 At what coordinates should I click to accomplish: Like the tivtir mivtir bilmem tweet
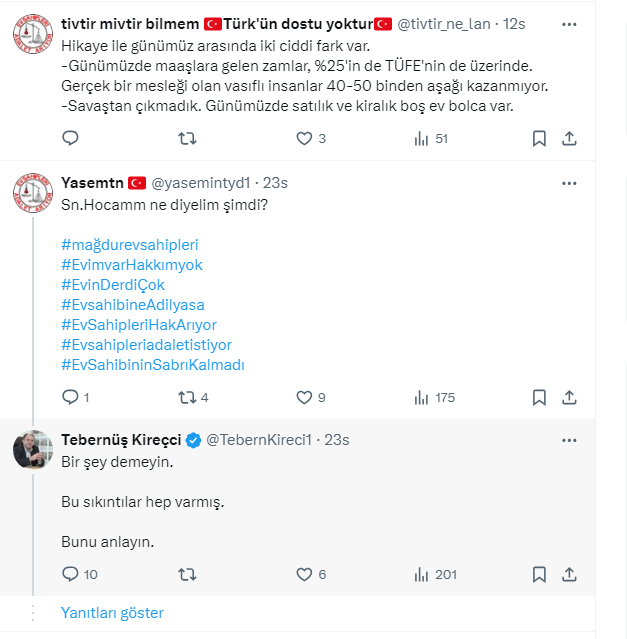305,138
